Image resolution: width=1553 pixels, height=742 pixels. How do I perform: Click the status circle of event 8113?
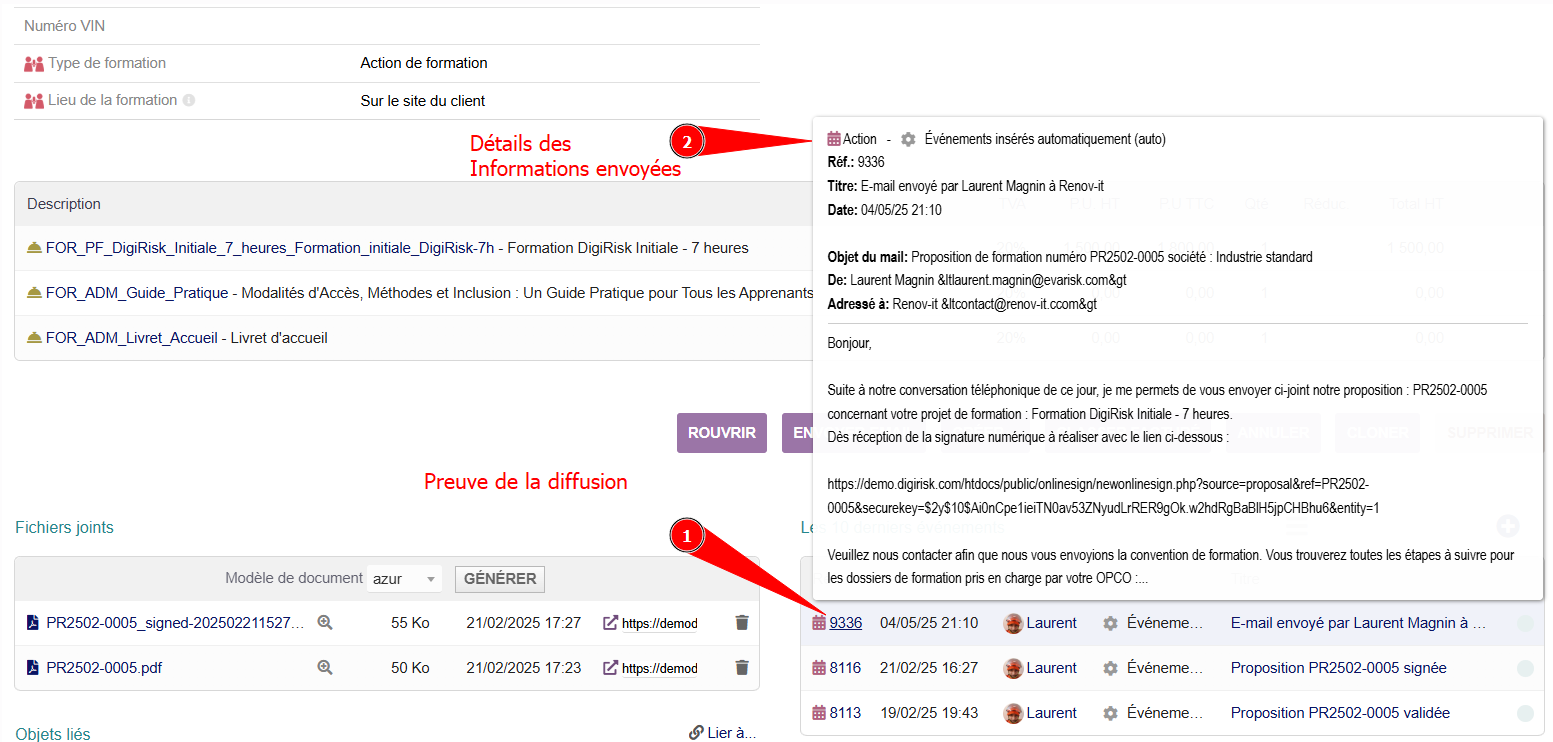click(1525, 714)
